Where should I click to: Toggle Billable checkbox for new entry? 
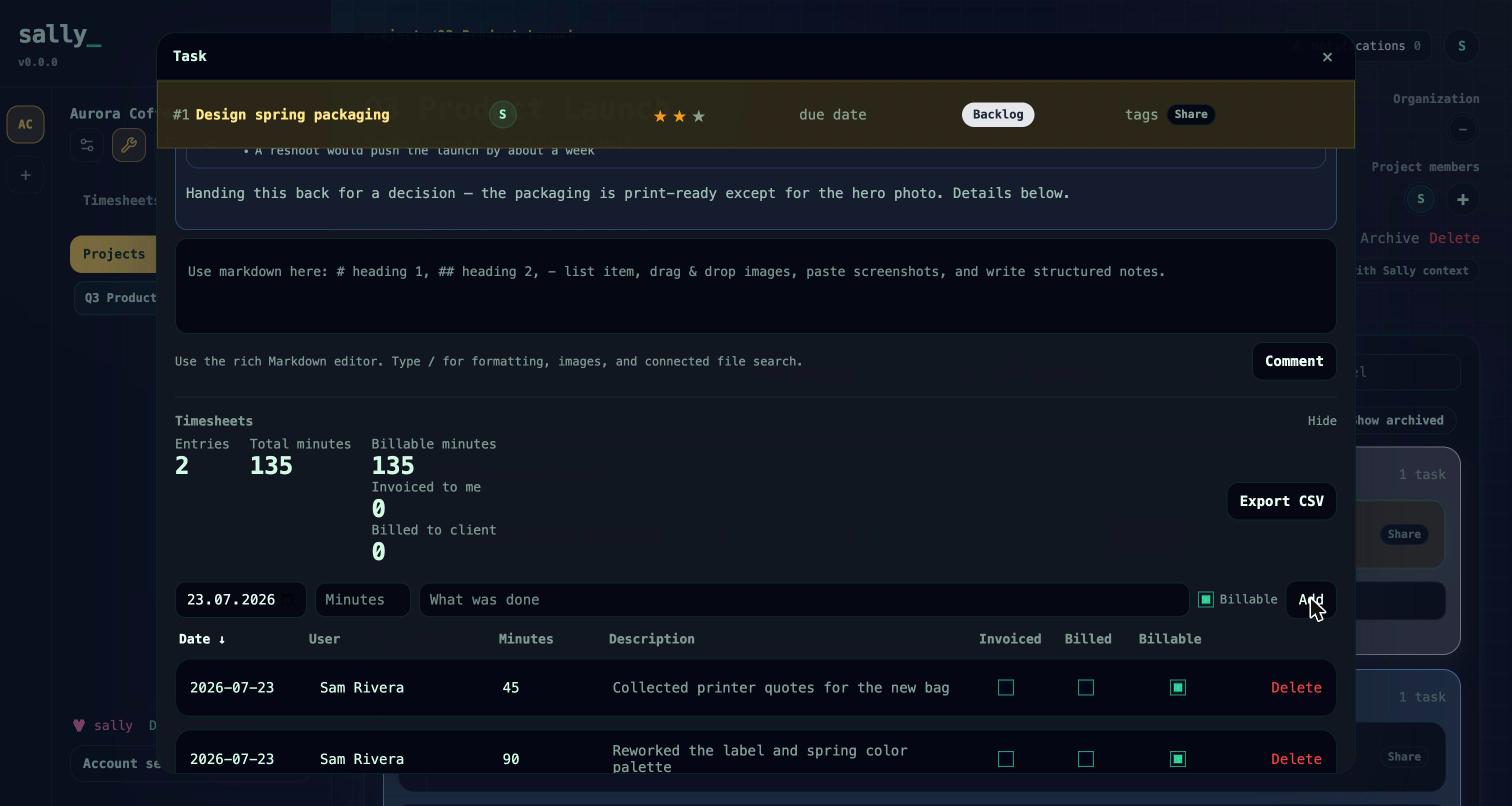point(1206,600)
